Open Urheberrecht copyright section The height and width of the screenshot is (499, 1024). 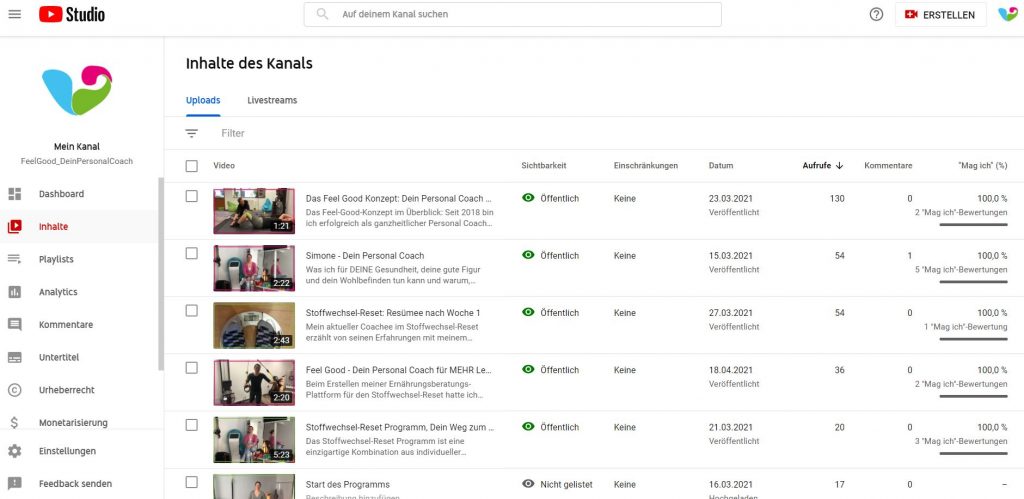(67, 390)
